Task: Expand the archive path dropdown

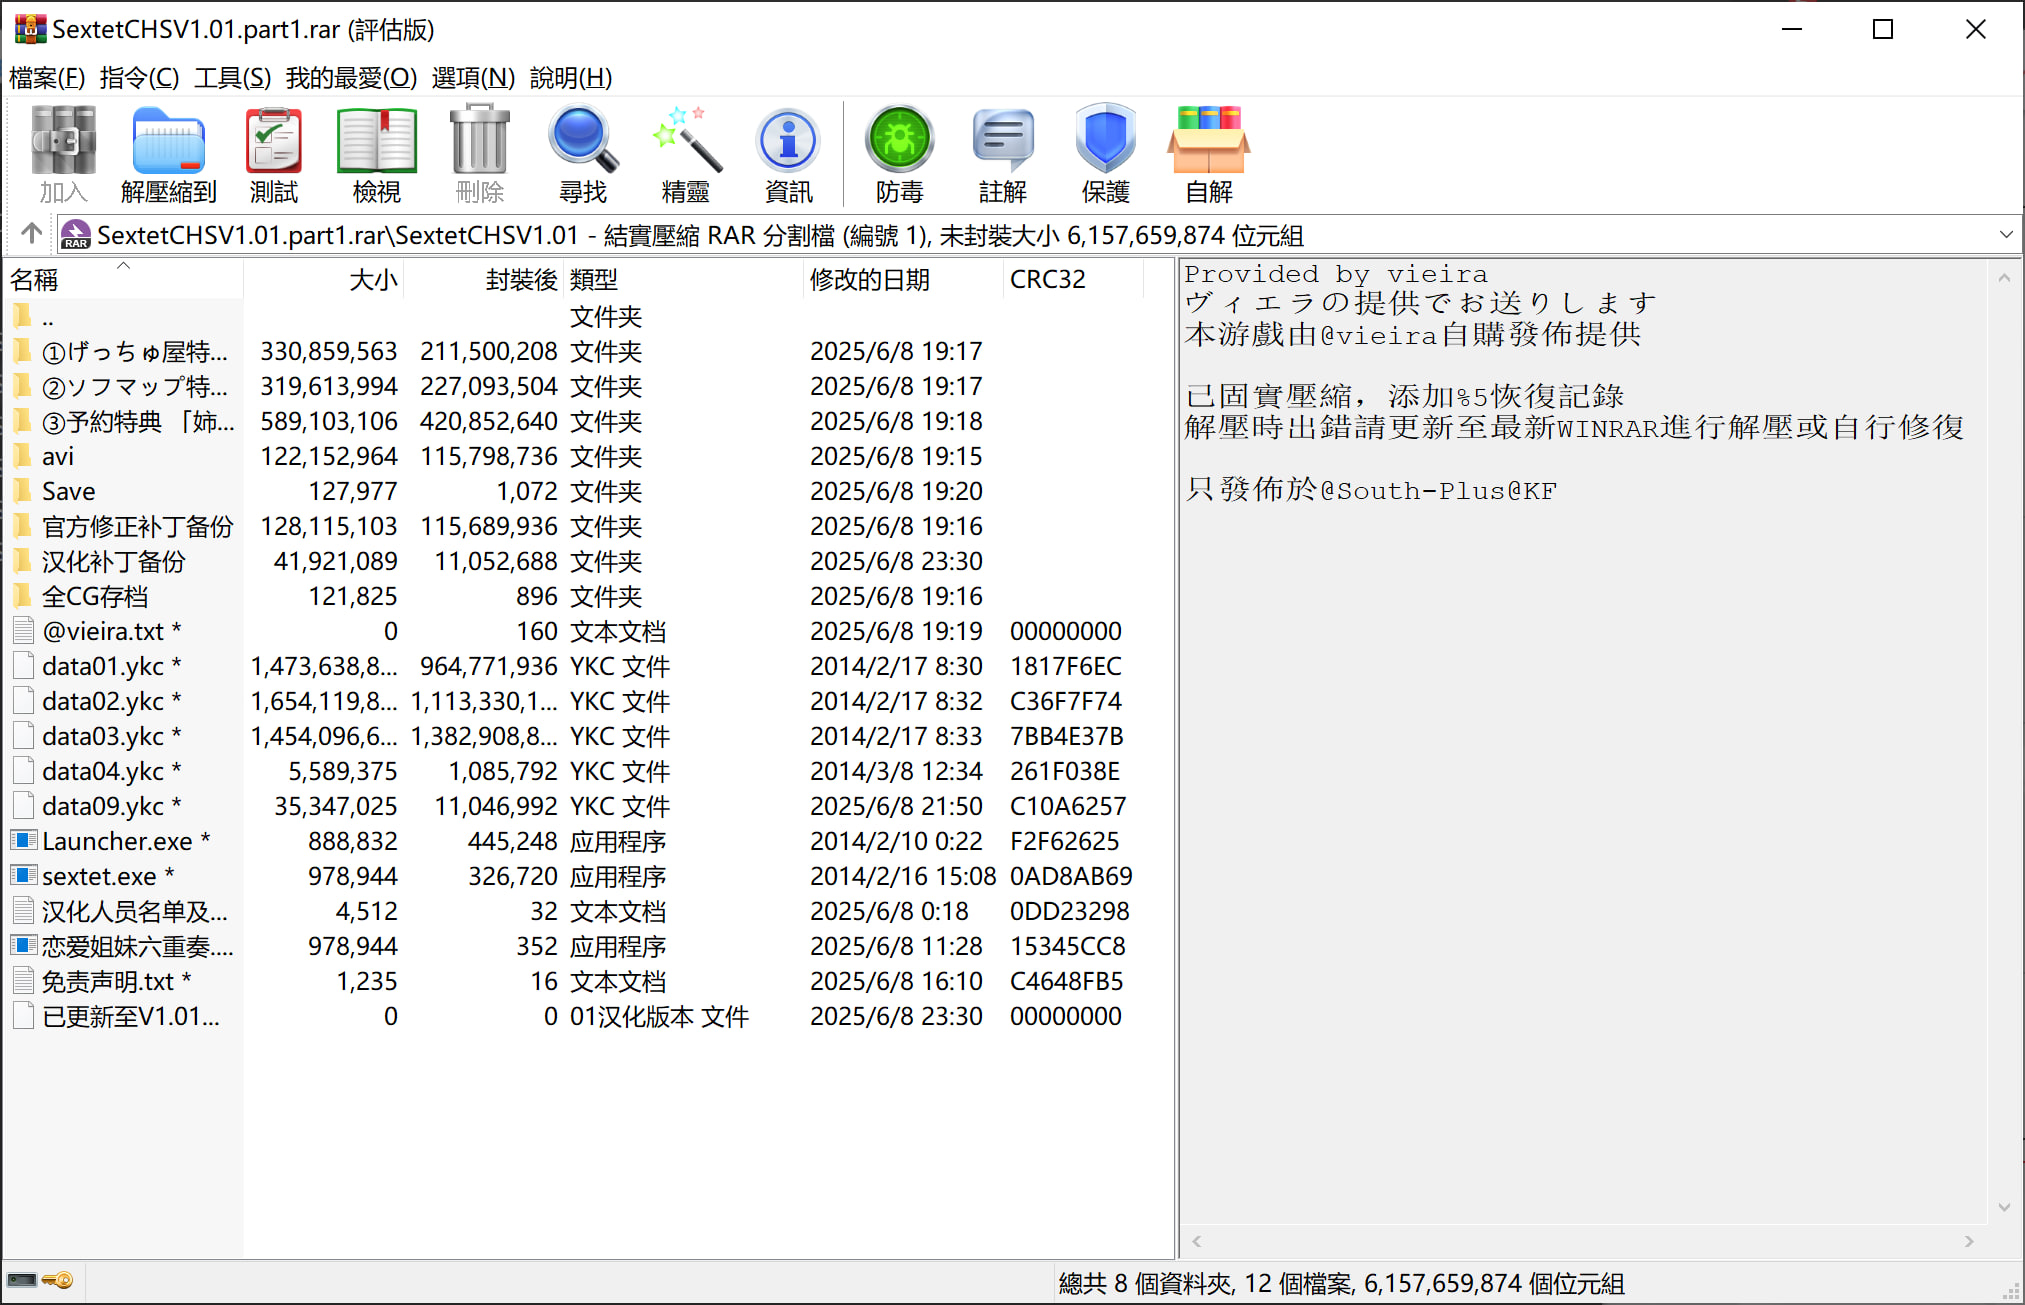Action: click(2005, 235)
